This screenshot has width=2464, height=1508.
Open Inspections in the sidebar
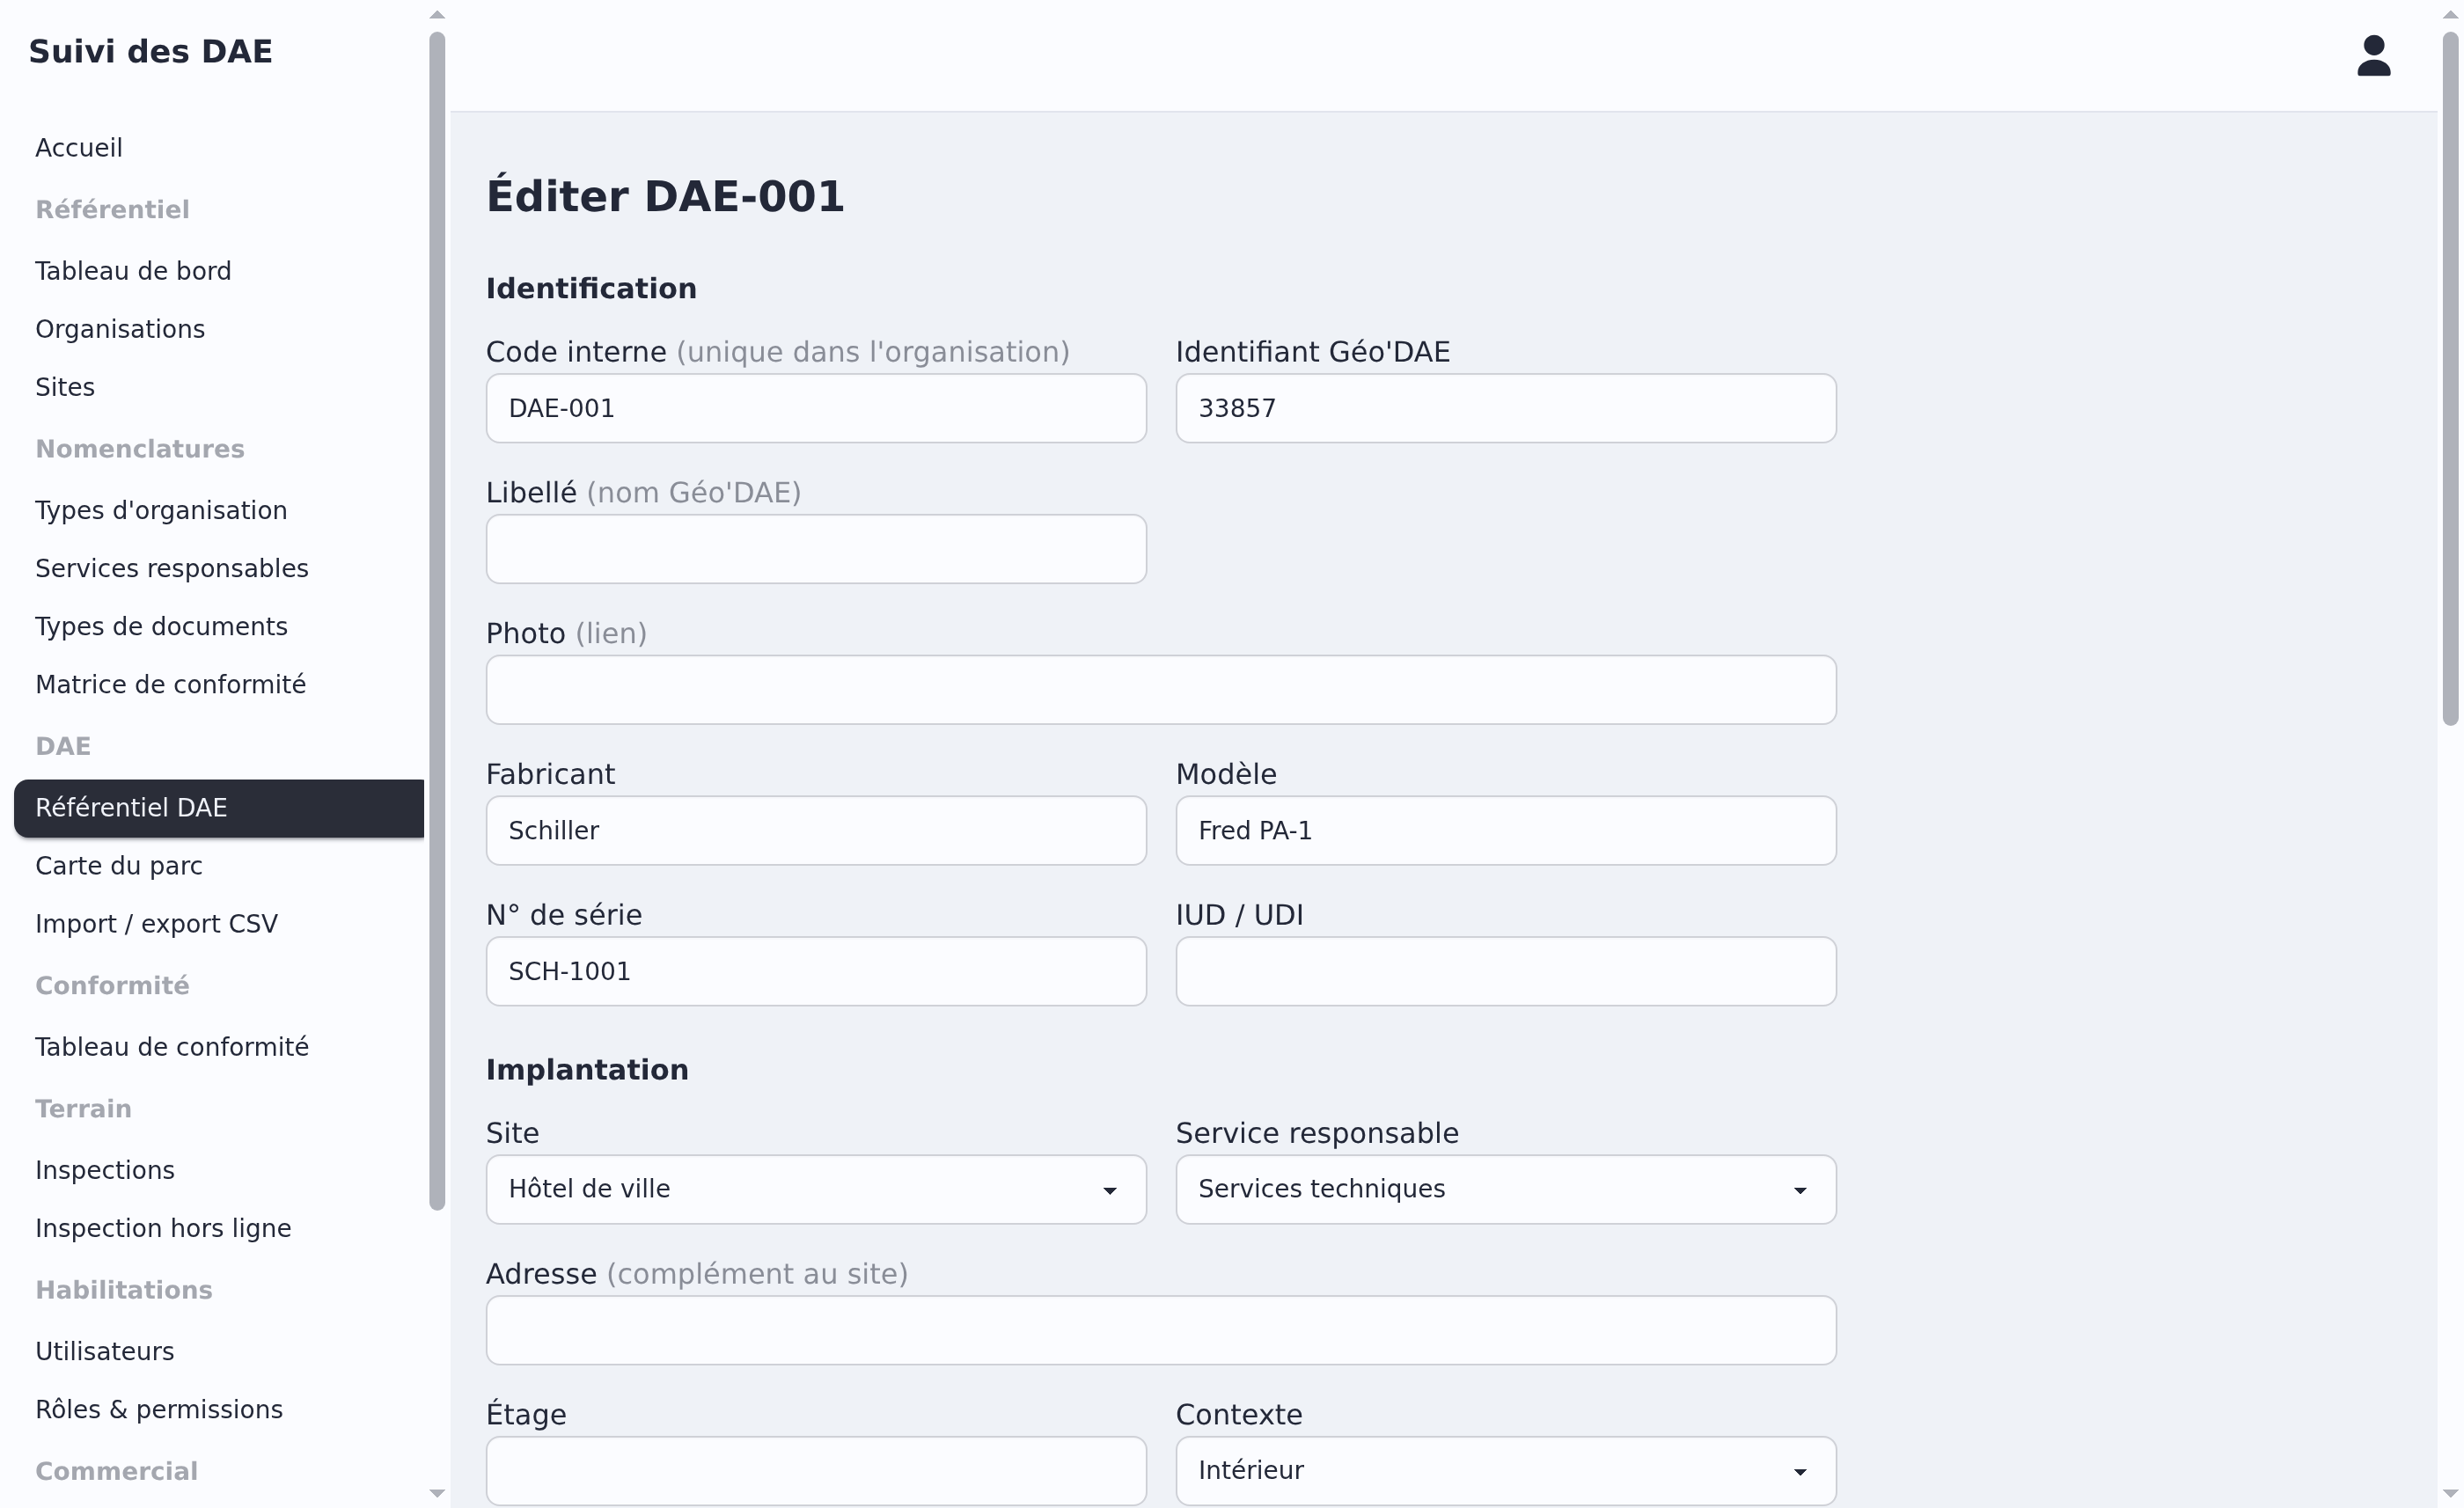pyautogui.click(x=219, y=1170)
